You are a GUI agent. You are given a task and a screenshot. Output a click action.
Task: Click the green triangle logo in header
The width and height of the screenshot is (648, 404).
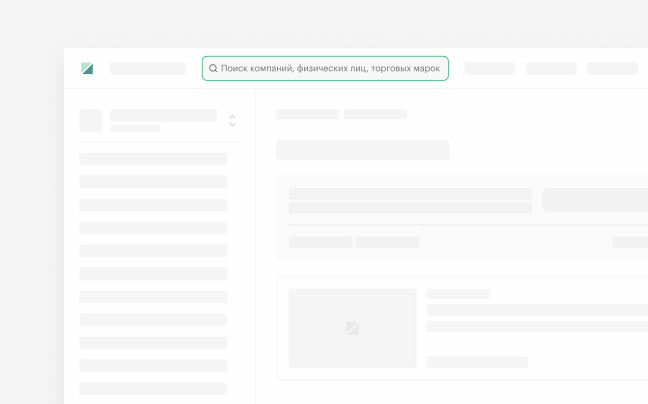tap(87, 68)
